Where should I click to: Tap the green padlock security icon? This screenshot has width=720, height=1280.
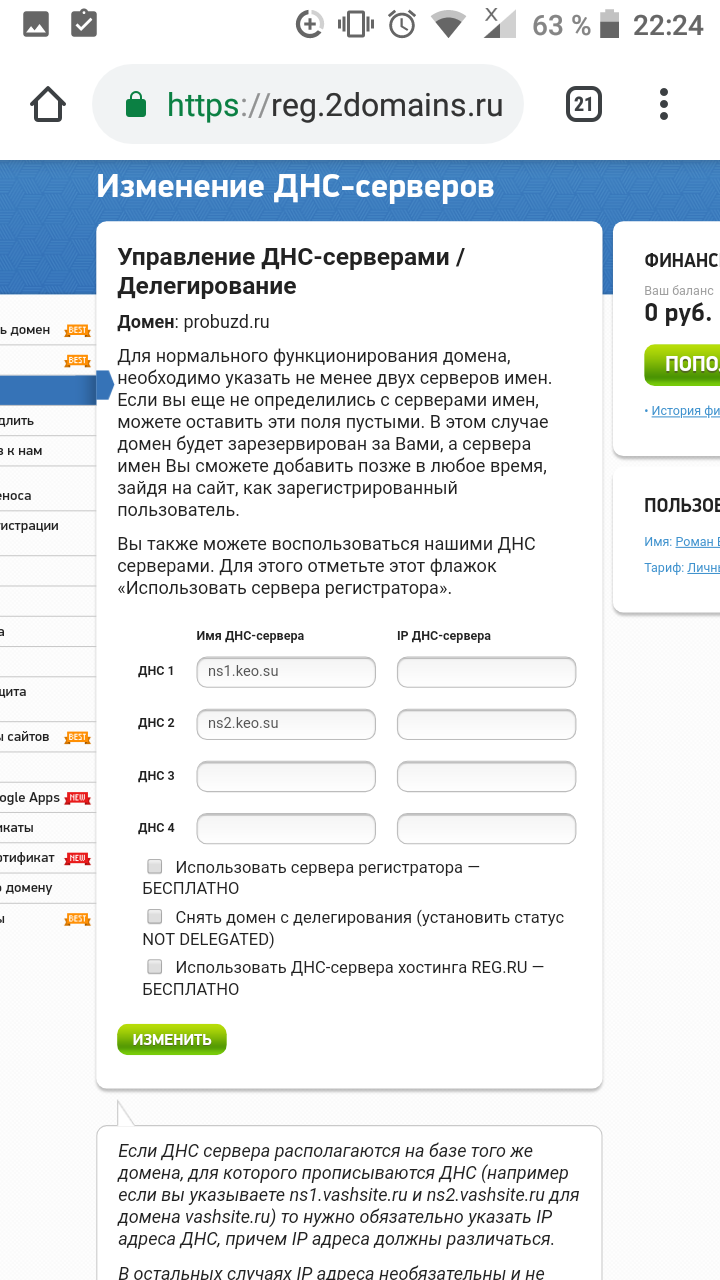point(136,105)
